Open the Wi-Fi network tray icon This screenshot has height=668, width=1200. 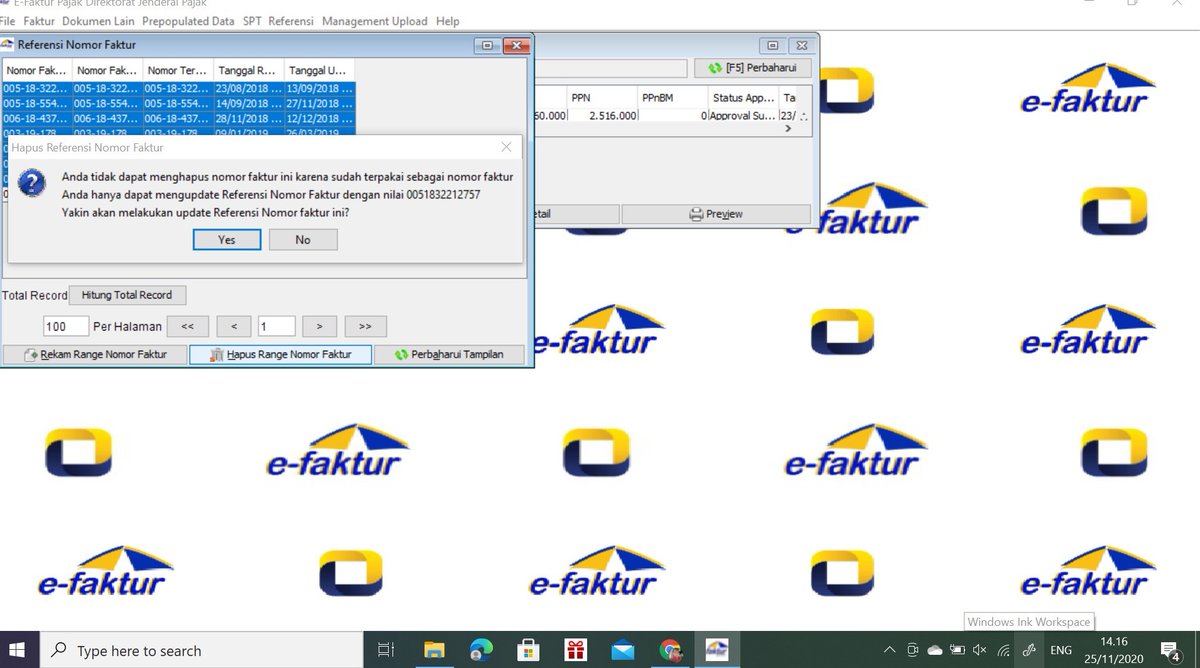[x=1004, y=650]
